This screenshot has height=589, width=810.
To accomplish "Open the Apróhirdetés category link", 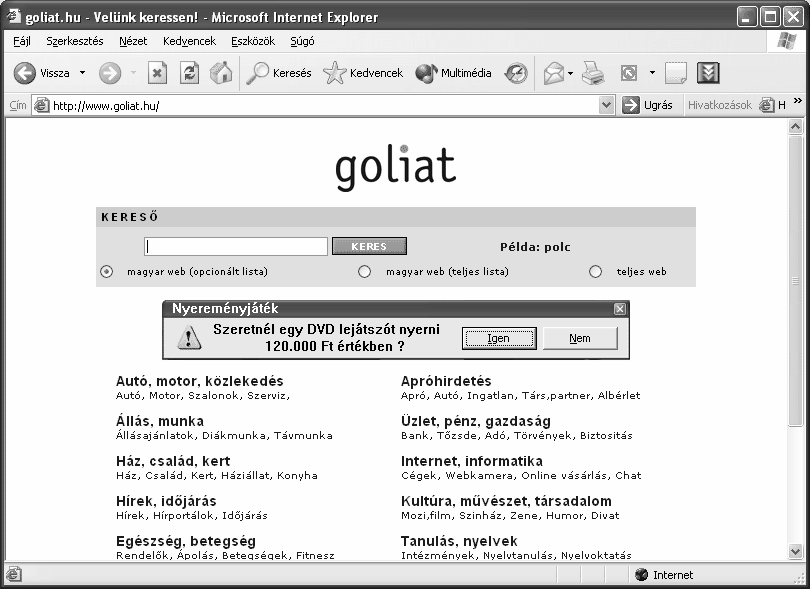I will click(x=446, y=381).
